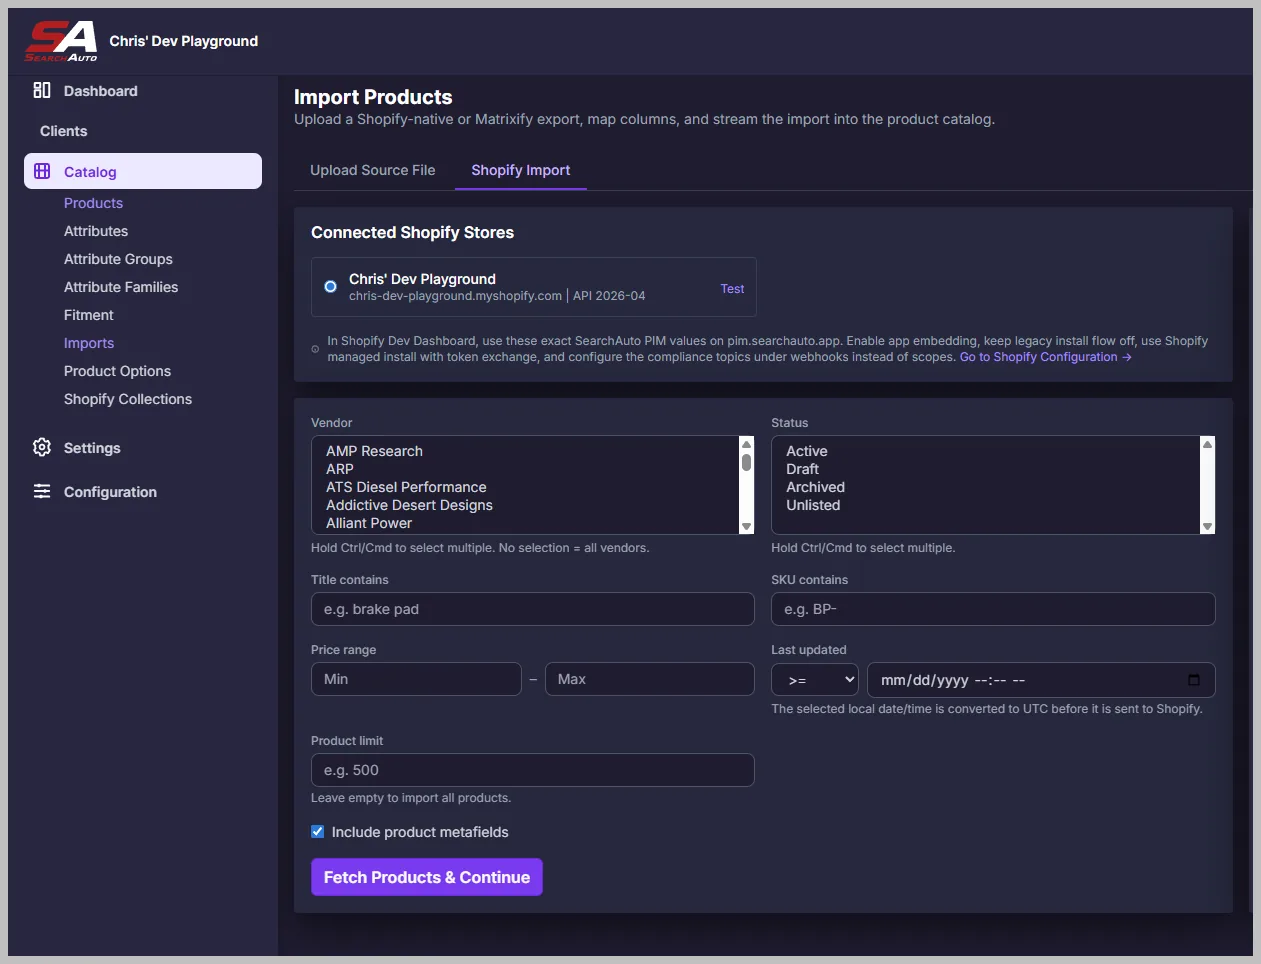1261x964 pixels.
Task: Open the calendar picker in Last updated
Action: tap(1194, 680)
